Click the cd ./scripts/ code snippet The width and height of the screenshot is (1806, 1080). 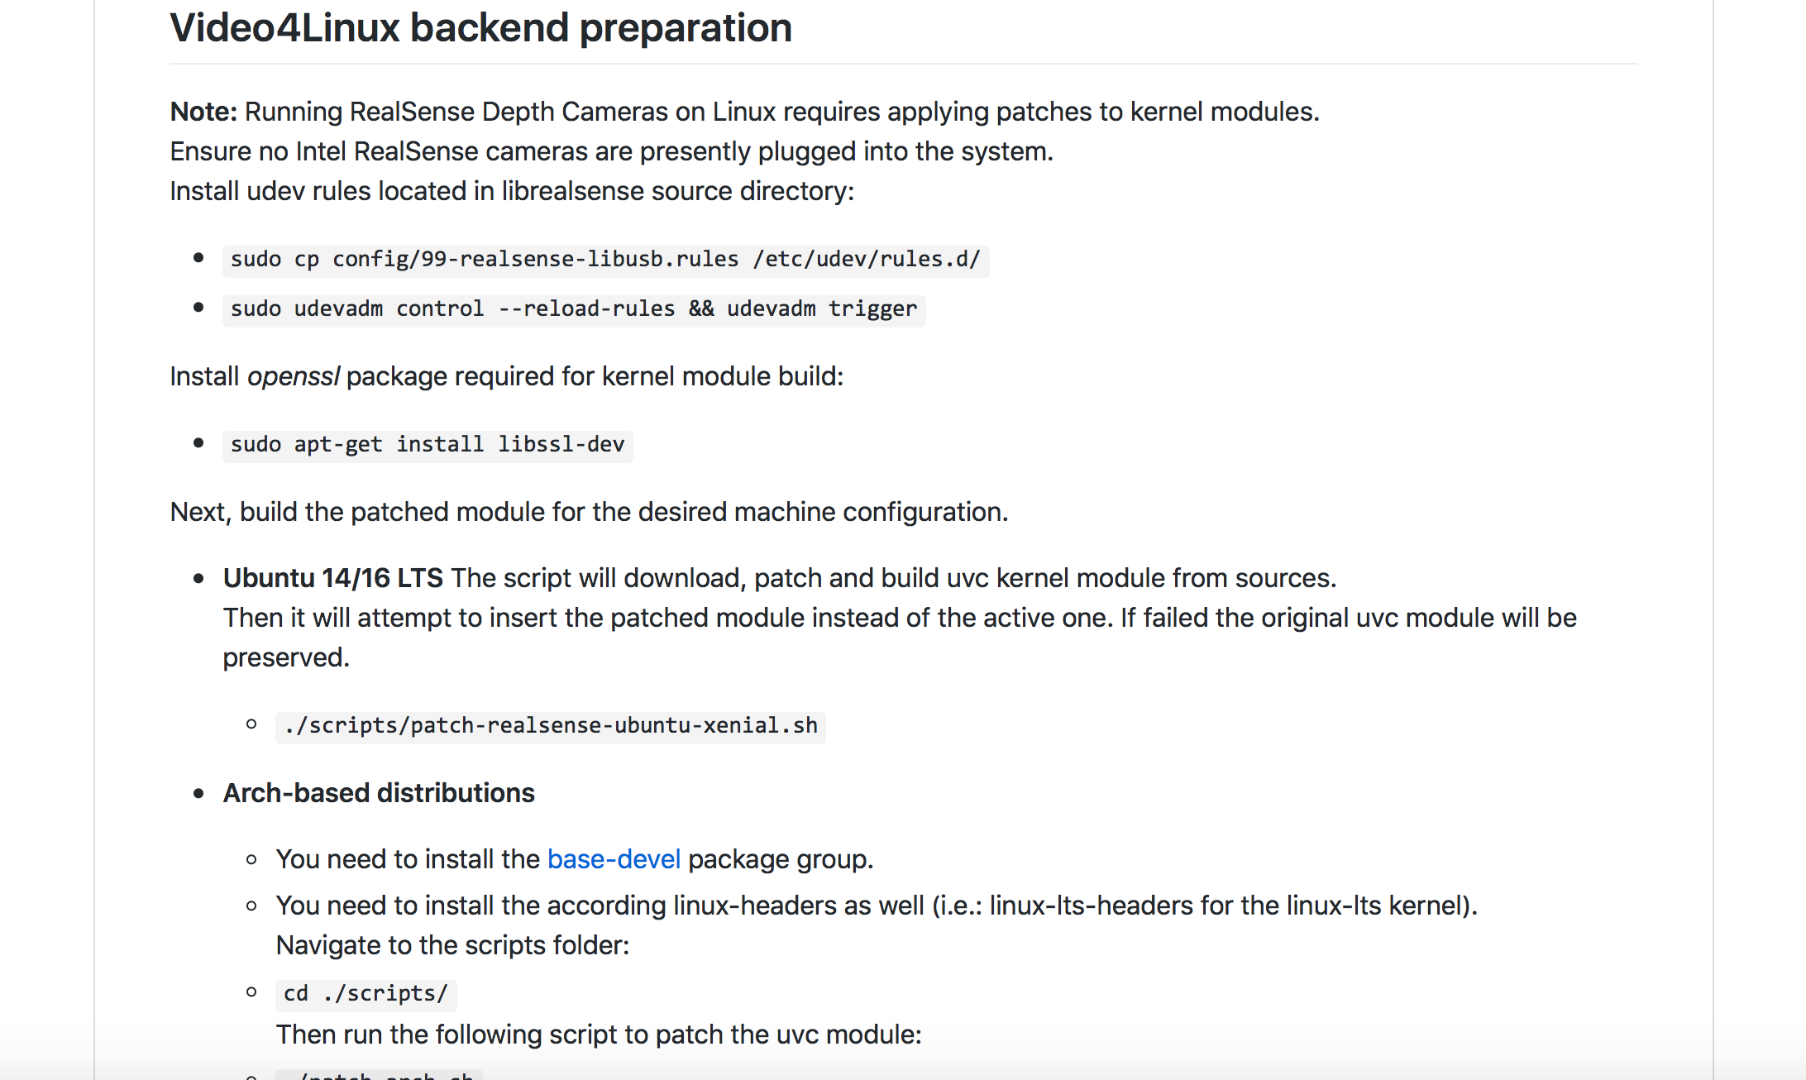(x=365, y=994)
